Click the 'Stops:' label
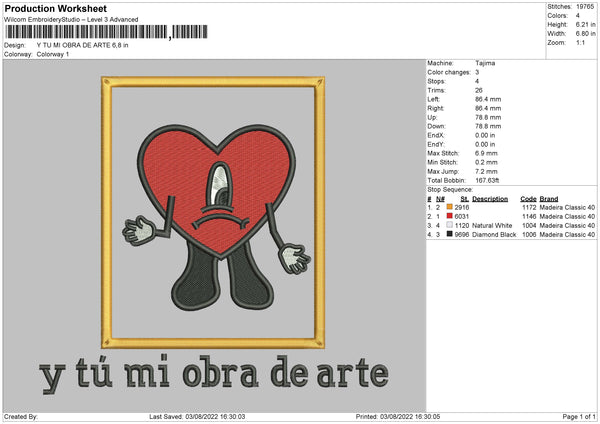The width and height of the screenshot is (600, 424). [437, 81]
